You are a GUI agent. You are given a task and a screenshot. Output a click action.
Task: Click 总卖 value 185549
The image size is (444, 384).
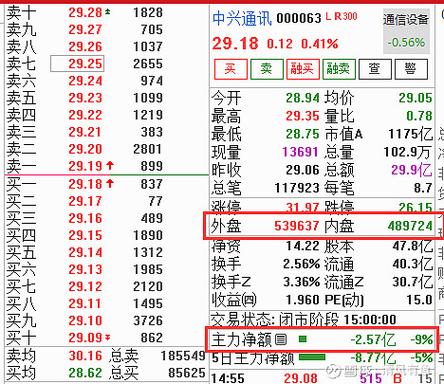click(x=183, y=356)
